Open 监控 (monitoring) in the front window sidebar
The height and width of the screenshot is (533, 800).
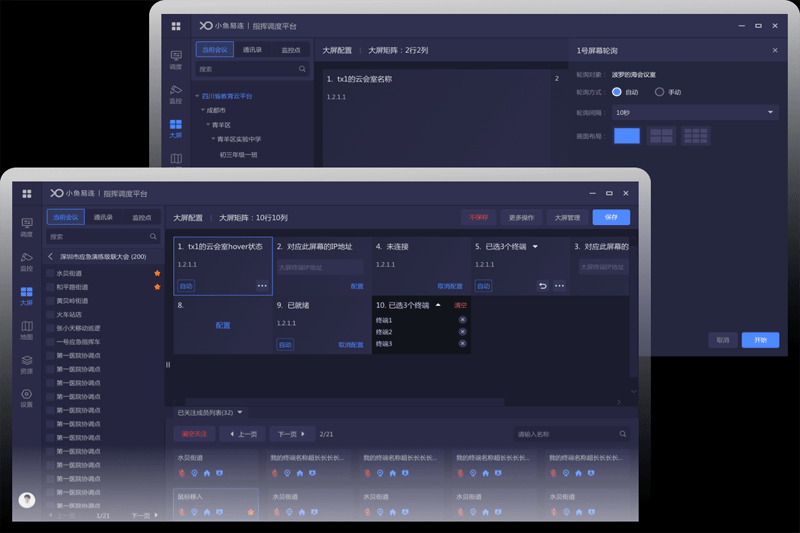pyautogui.click(x=27, y=260)
